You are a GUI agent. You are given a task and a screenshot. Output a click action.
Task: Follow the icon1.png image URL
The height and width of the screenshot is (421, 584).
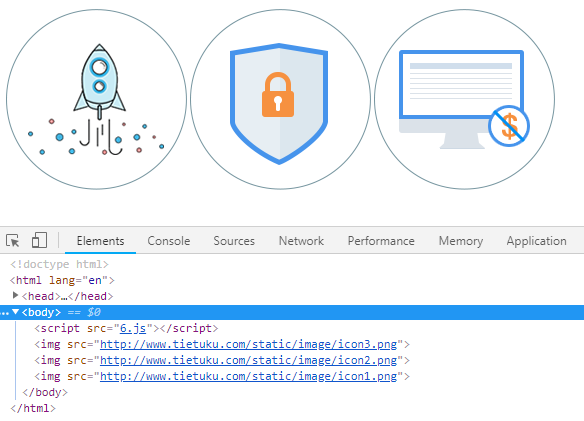248,376
